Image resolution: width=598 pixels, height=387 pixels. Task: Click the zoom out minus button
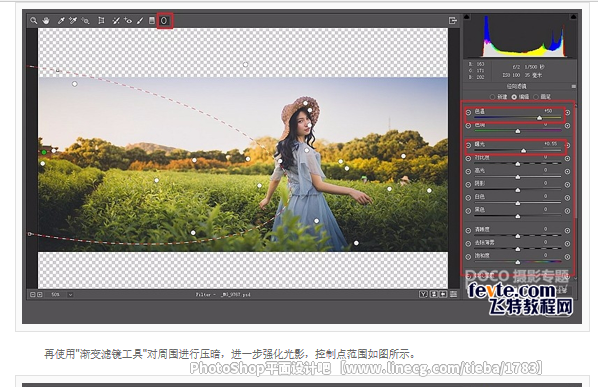pos(32,294)
